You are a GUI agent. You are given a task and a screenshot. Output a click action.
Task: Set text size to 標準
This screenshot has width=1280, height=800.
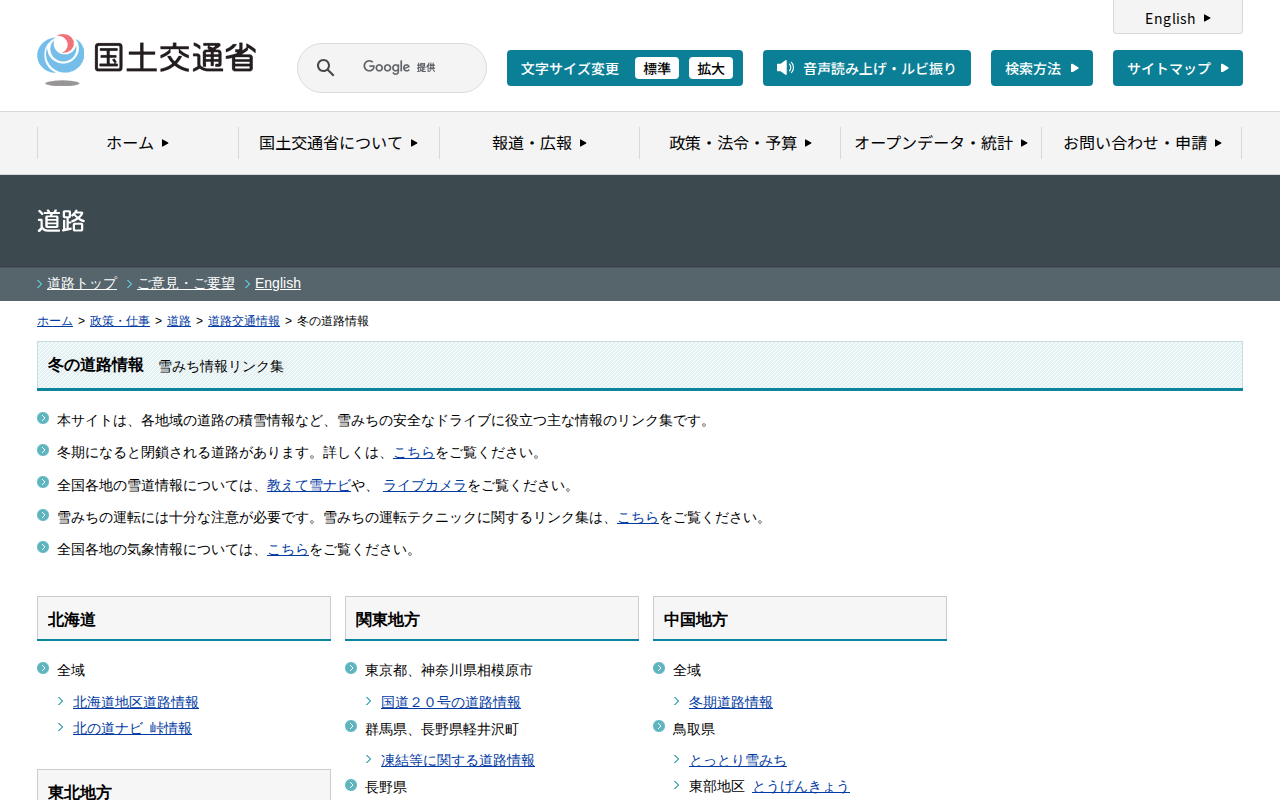(657, 68)
